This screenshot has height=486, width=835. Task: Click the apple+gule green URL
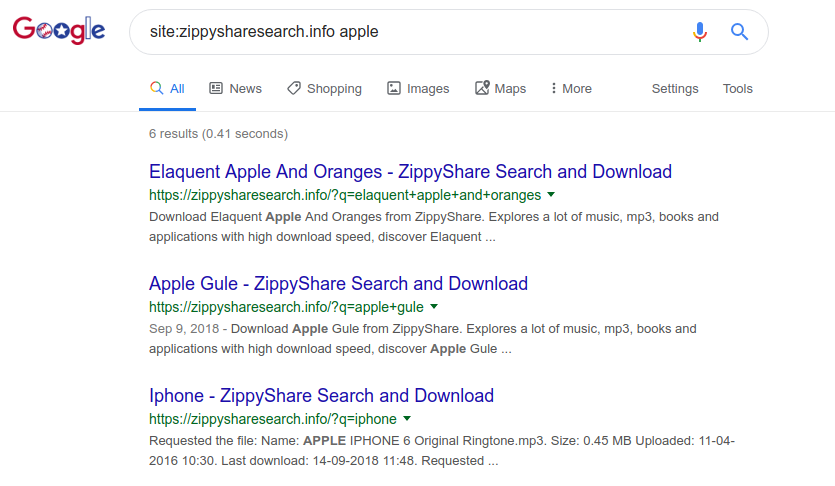(286, 307)
